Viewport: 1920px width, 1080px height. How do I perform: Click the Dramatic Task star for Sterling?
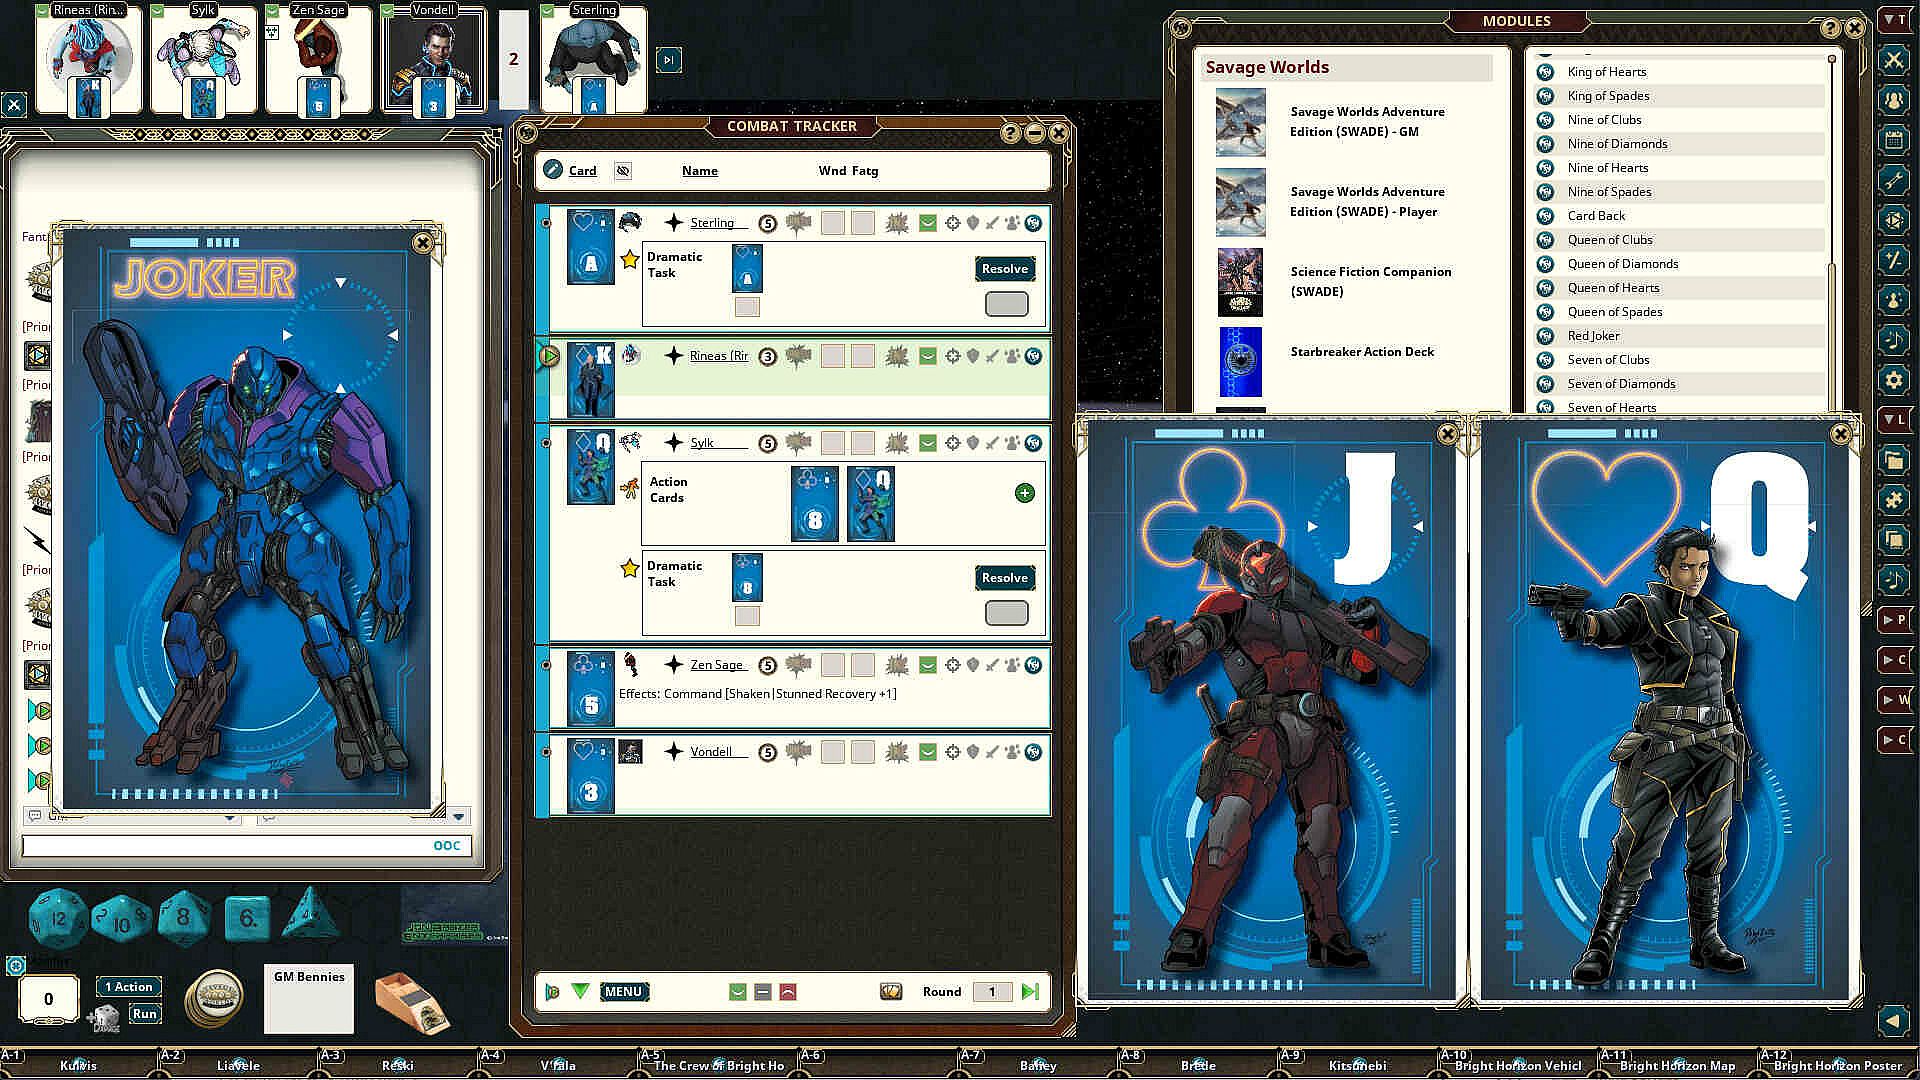(x=629, y=260)
